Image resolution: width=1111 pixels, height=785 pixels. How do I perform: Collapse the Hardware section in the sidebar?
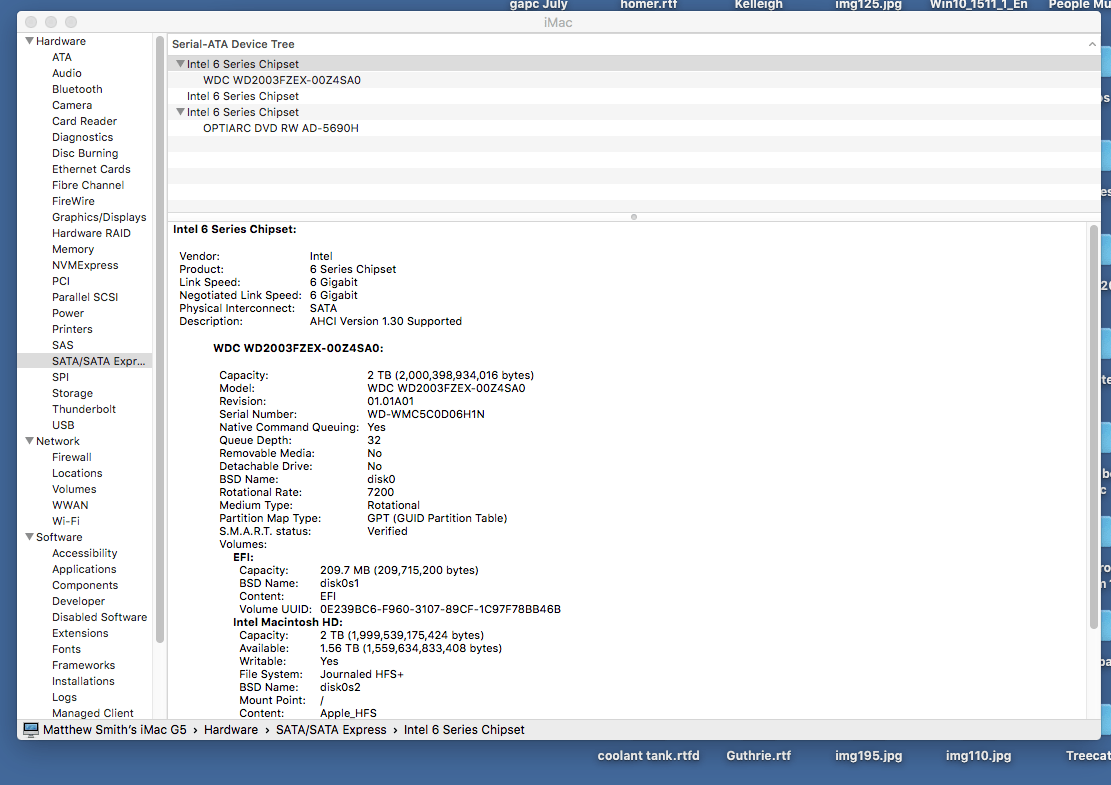[29, 40]
